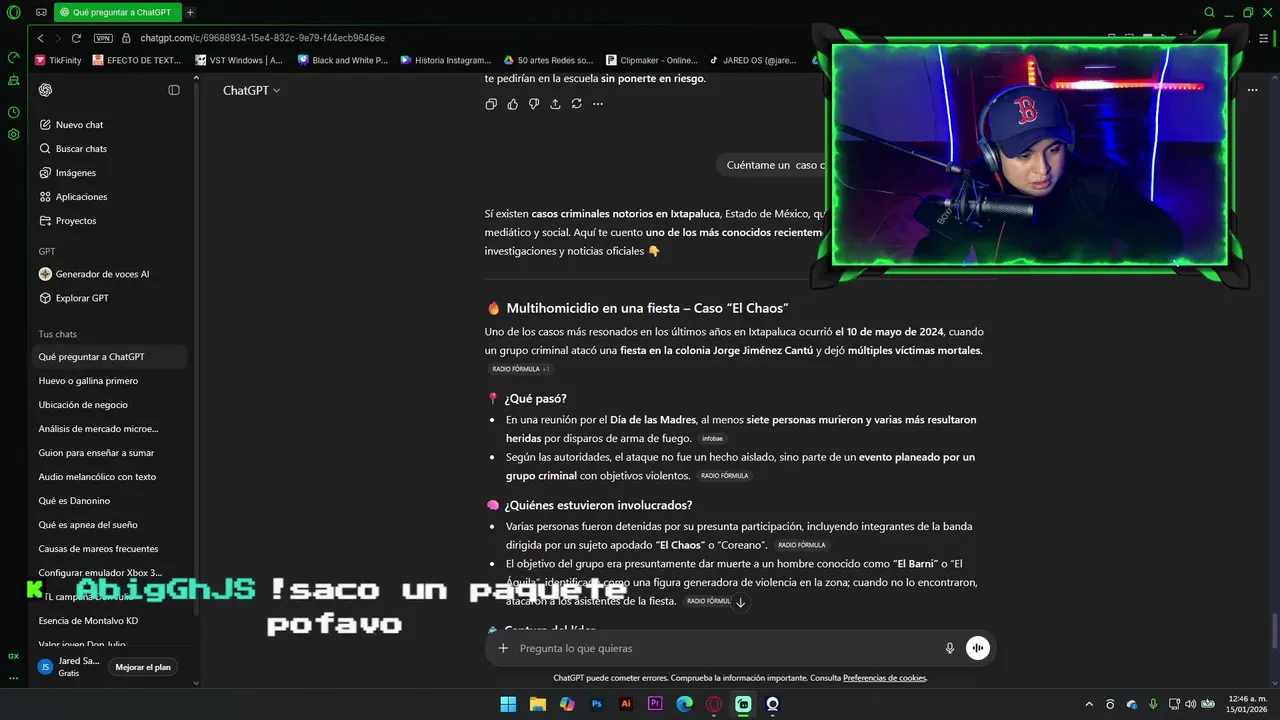Open the Opera GX main menu logo

coord(14,14)
